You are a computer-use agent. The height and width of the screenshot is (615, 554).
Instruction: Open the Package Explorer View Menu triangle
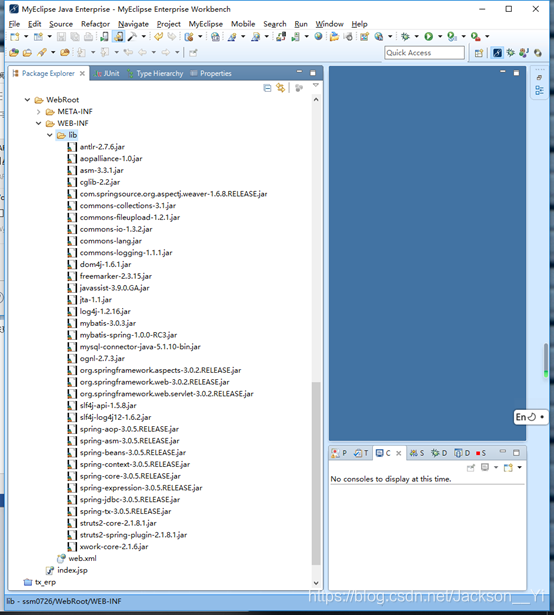pyautogui.click(x=316, y=85)
